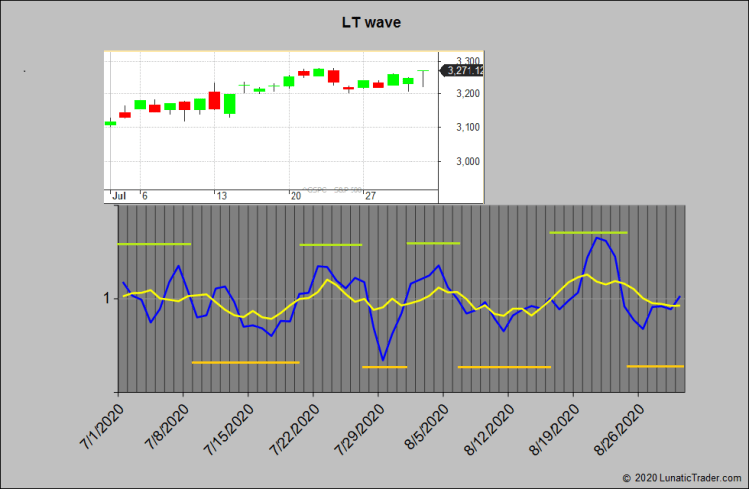Click the blue wave's lowest trough near 7/29

coord(382,359)
